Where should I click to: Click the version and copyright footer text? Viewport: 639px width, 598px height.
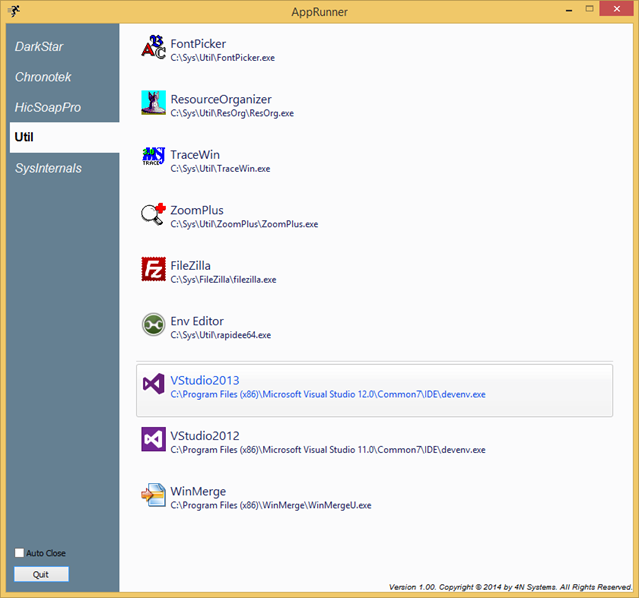(x=510, y=587)
